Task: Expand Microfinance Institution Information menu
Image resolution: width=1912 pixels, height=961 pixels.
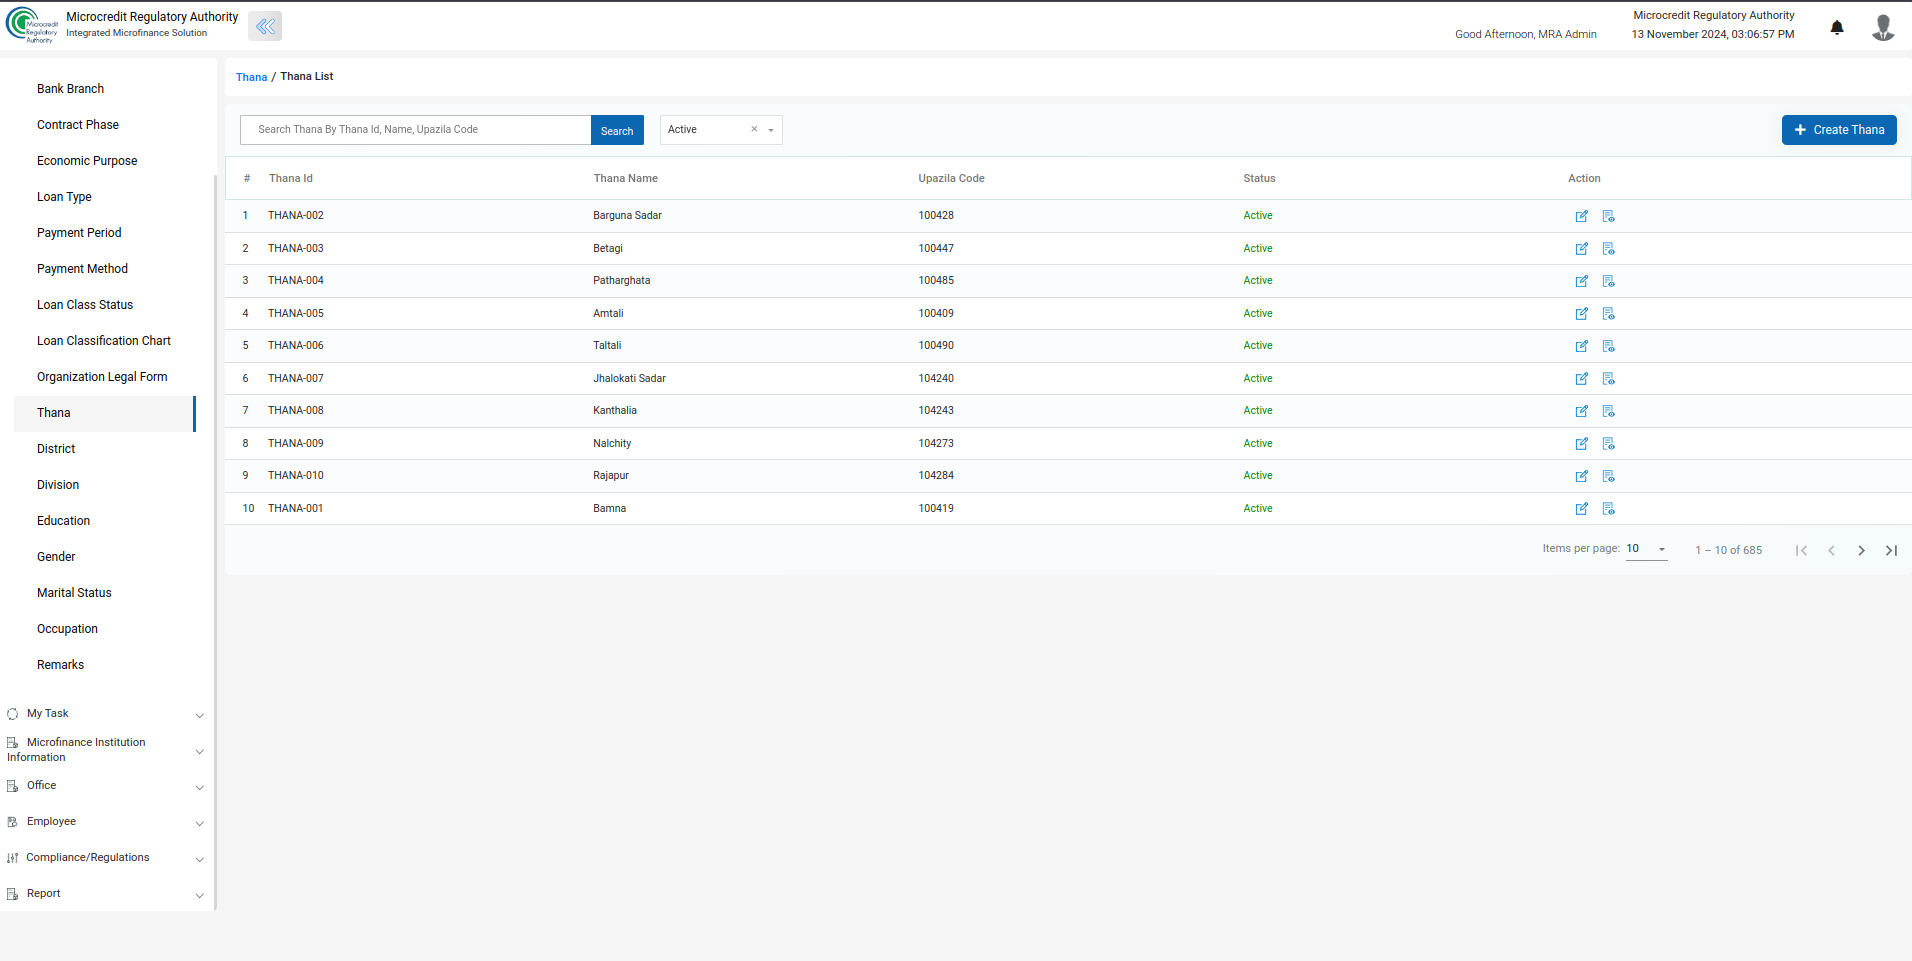Action: point(104,750)
